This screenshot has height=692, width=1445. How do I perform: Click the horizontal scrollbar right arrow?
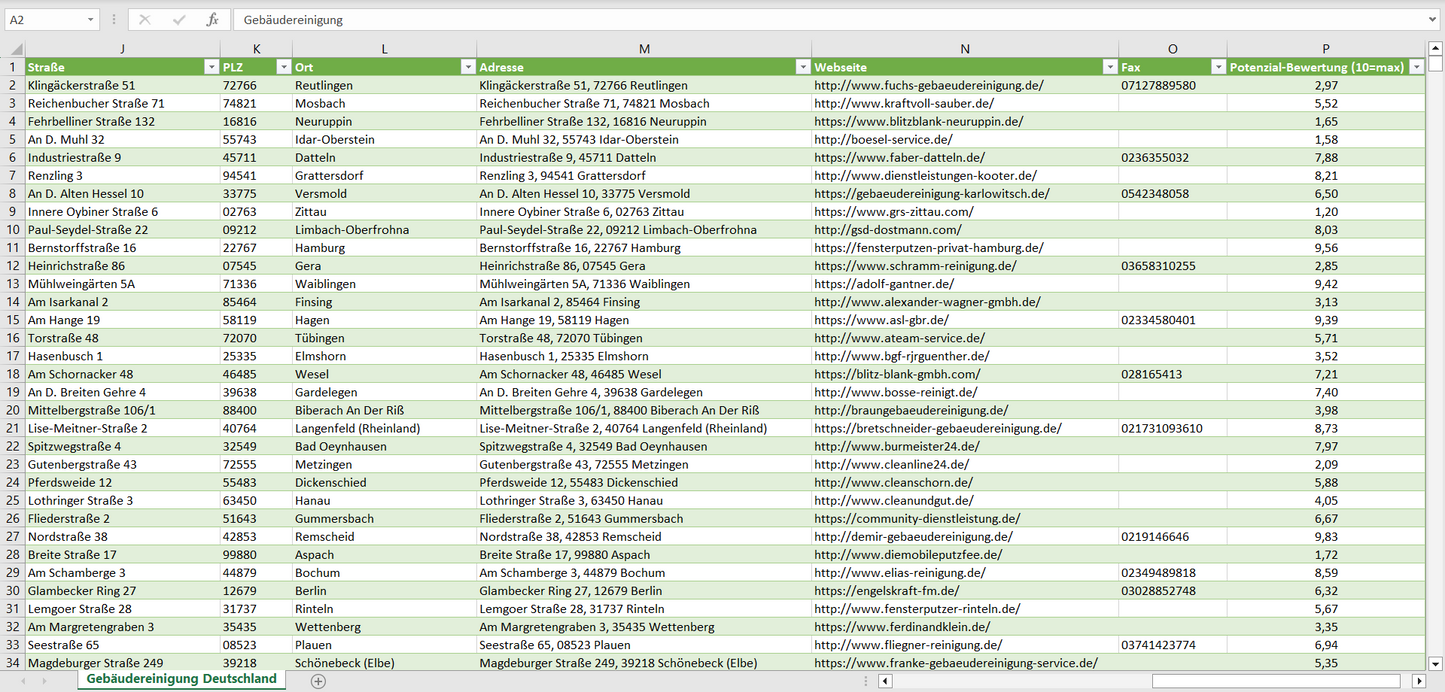(1418, 681)
